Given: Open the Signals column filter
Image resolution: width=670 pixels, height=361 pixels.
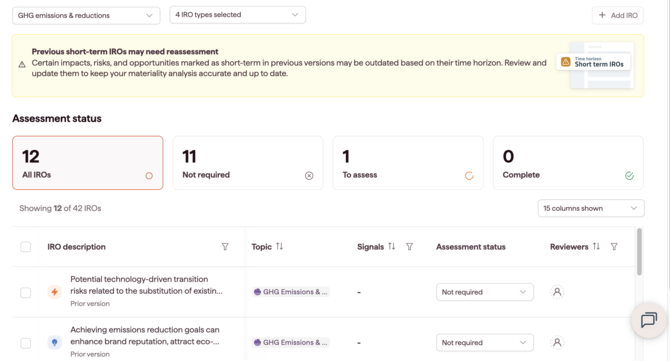Looking at the screenshot, I should (409, 247).
